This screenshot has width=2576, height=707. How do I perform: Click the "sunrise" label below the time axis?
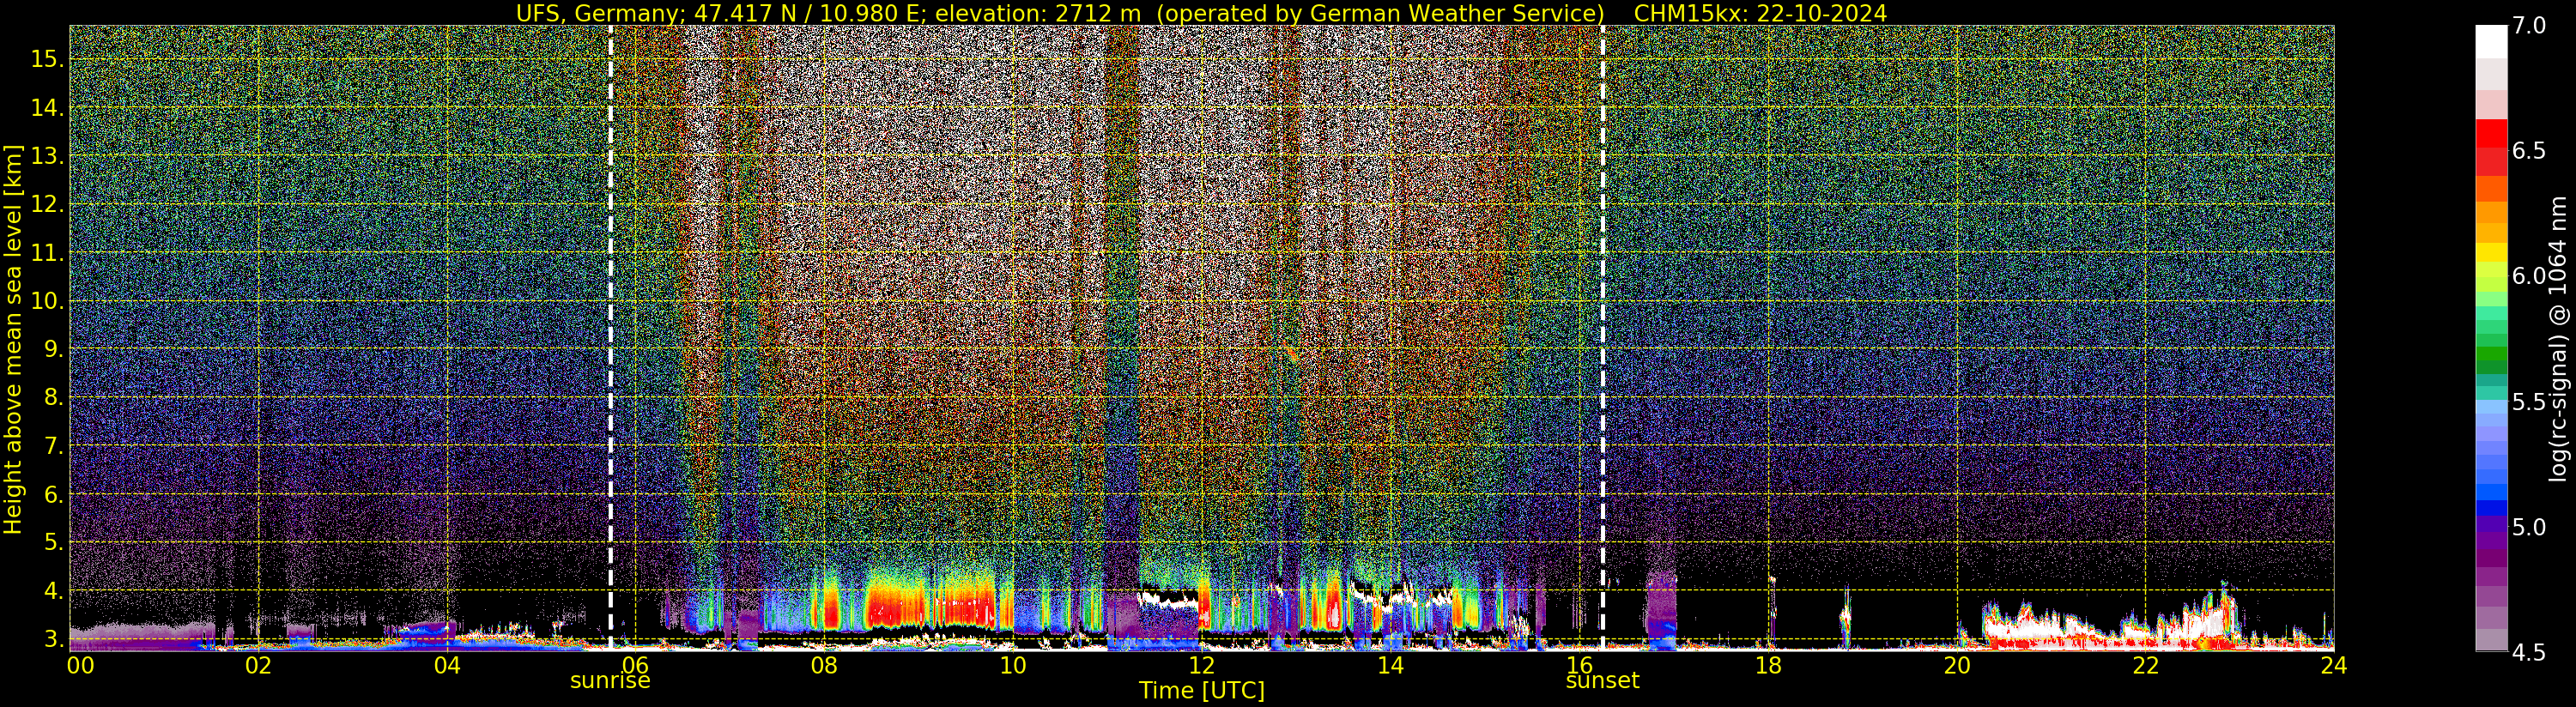(610, 680)
